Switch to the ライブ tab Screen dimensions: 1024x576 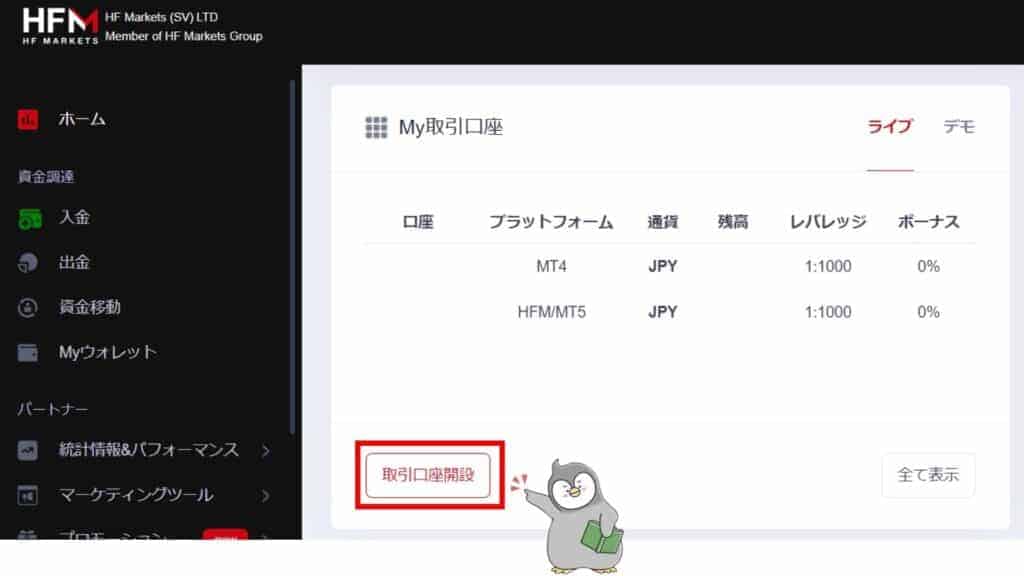click(x=889, y=127)
